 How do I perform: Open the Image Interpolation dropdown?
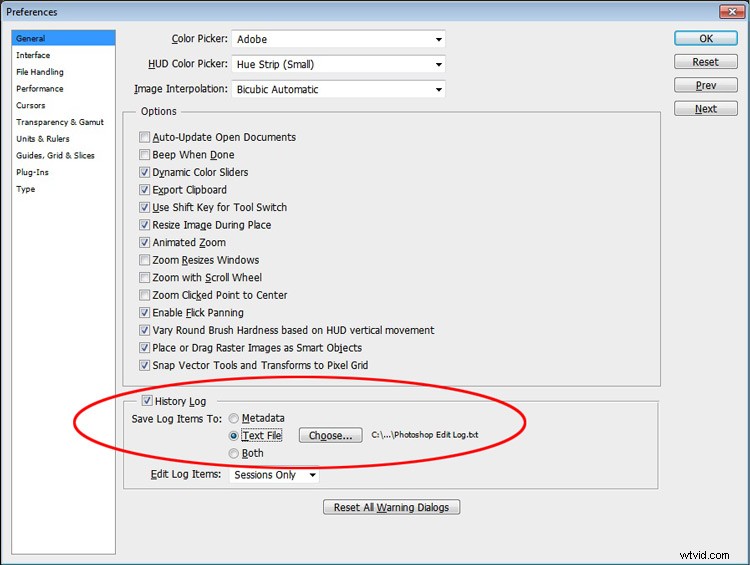[338, 89]
